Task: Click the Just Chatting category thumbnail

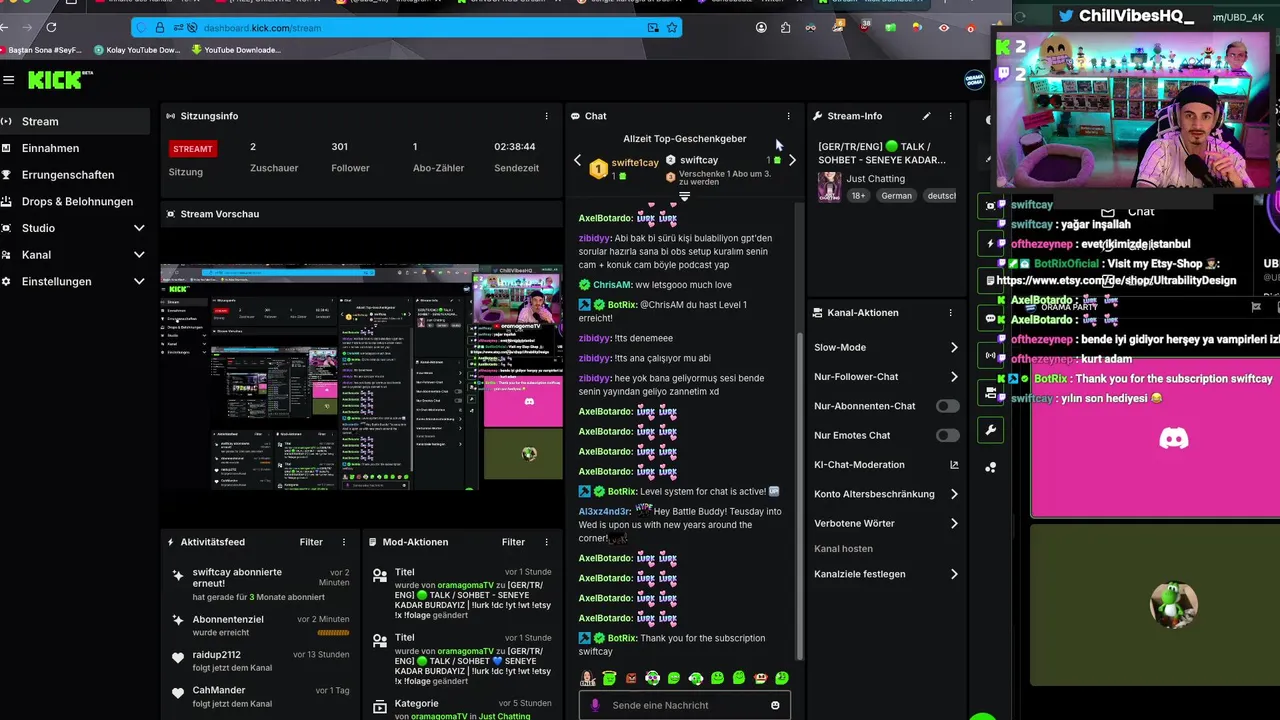Action: point(829,186)
